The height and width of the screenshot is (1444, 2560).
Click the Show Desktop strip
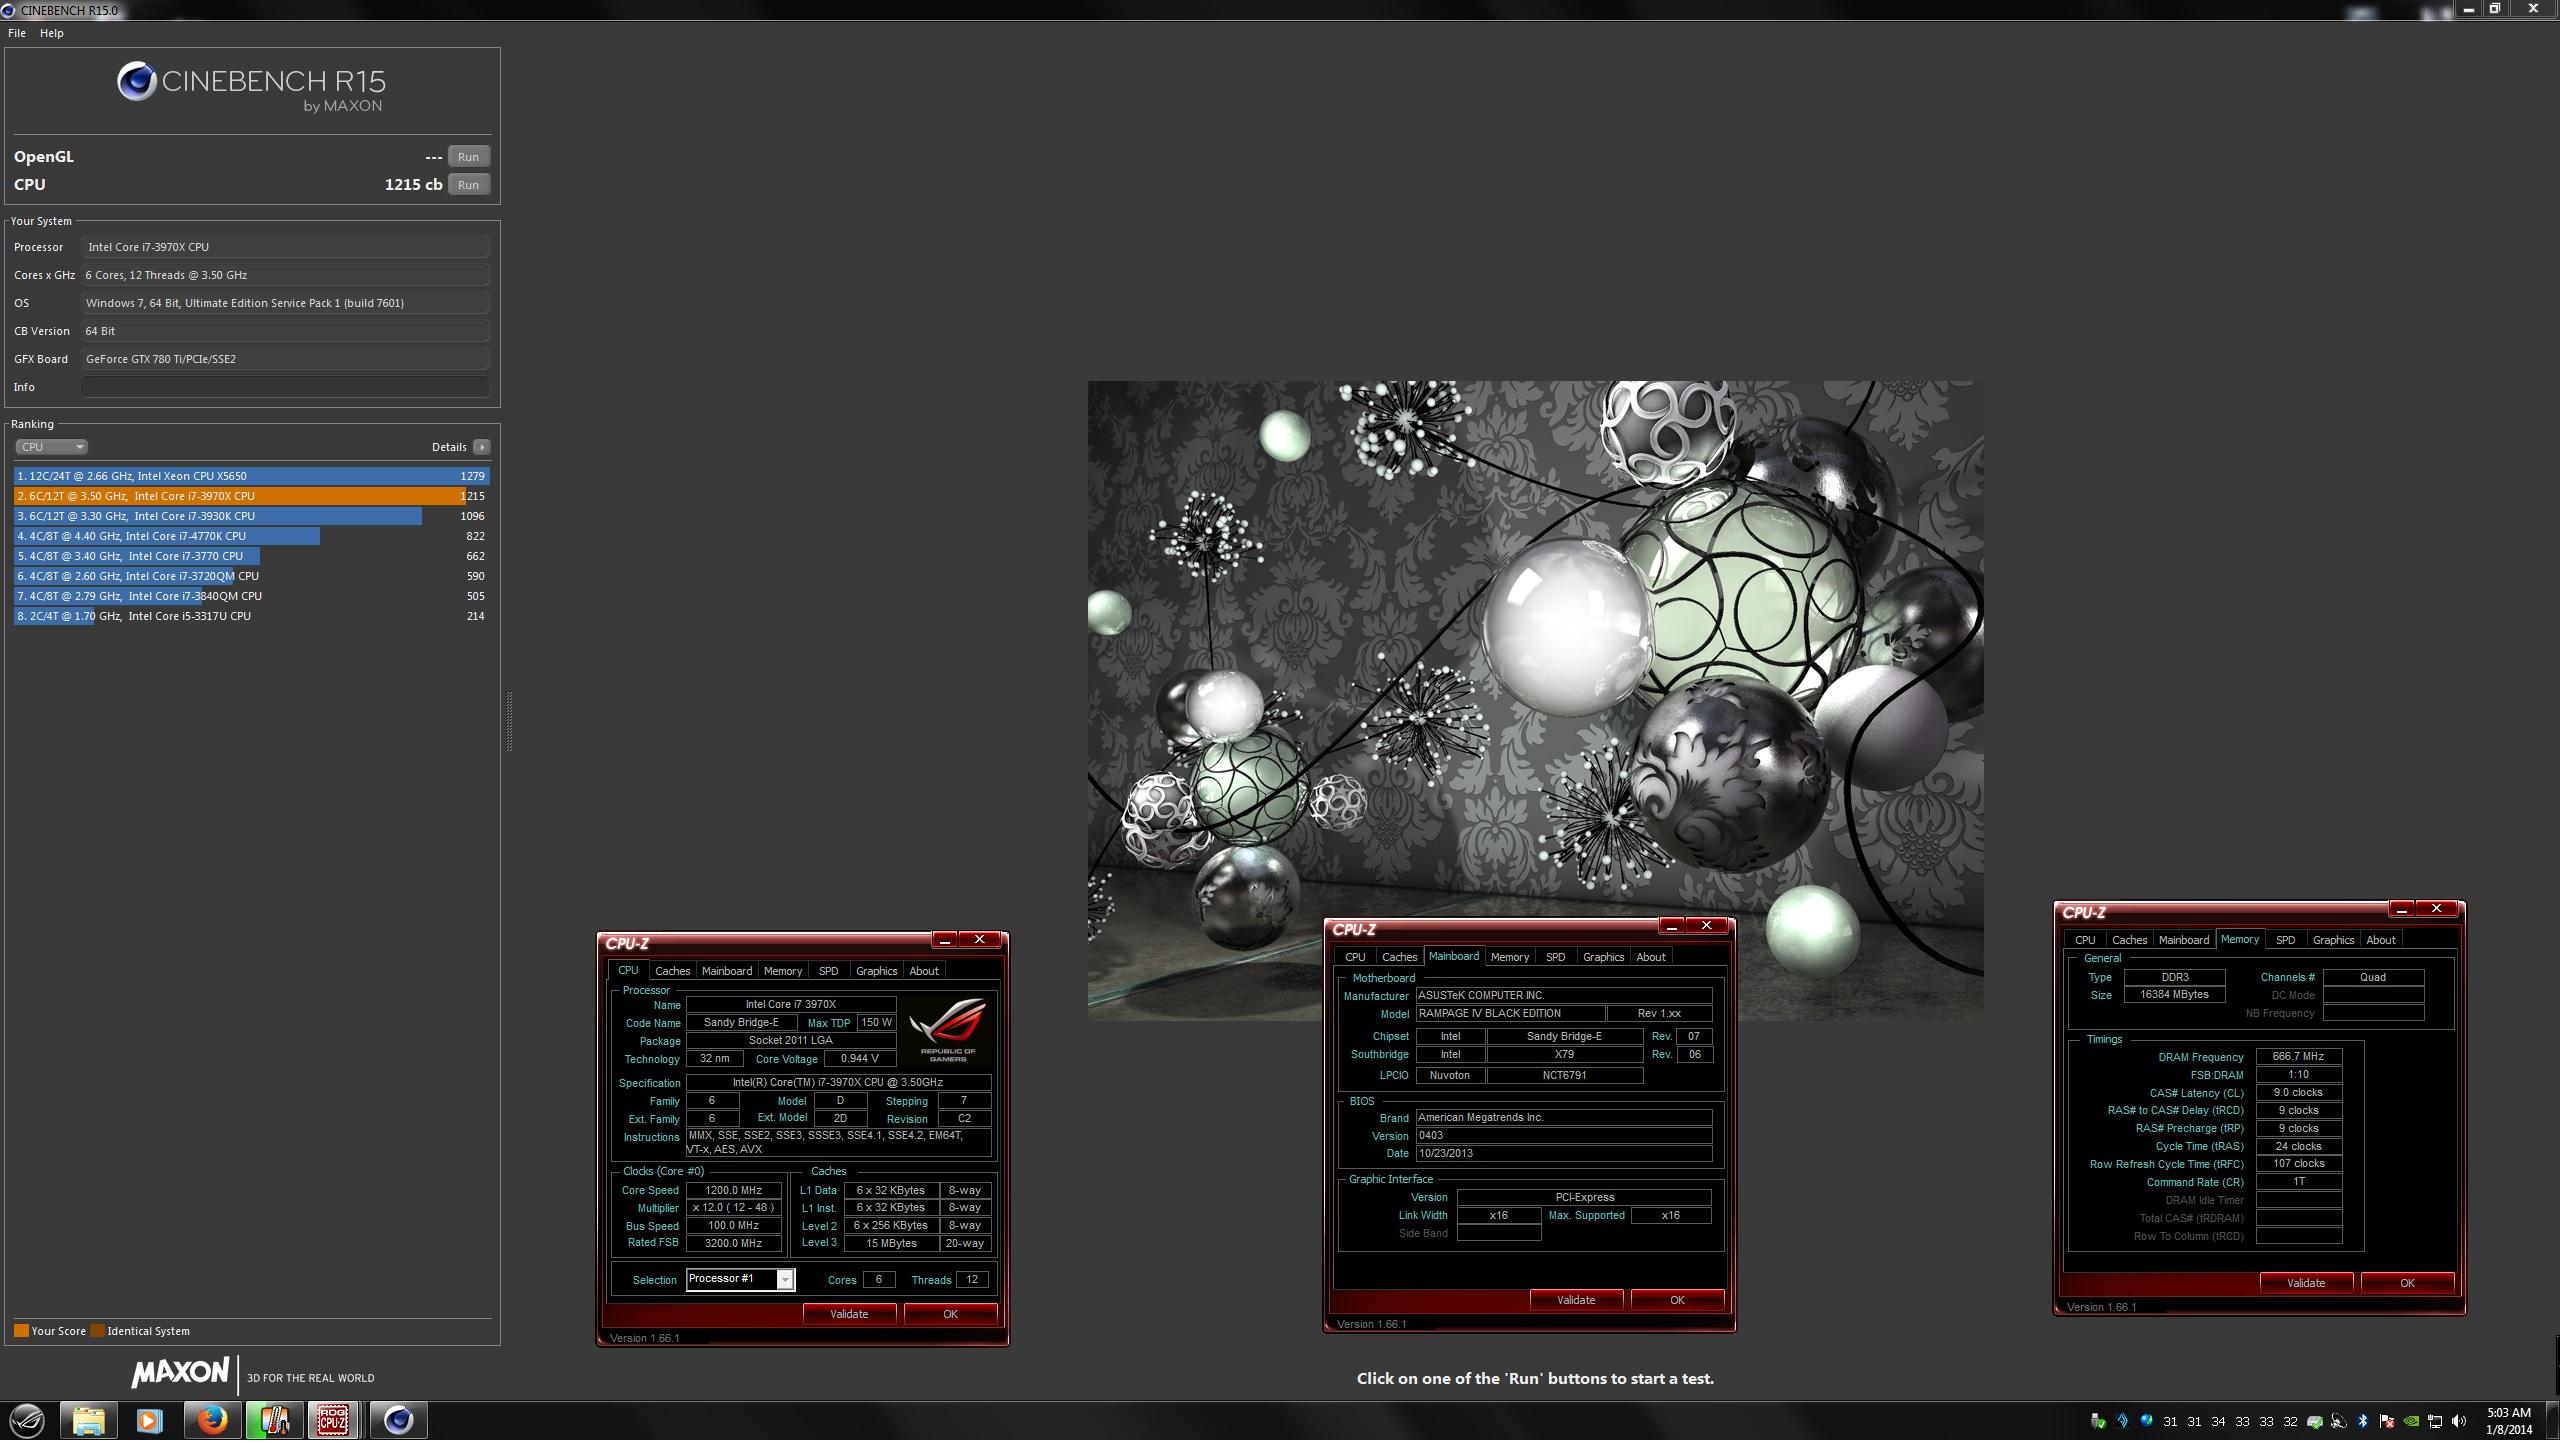(2552, 1422)
